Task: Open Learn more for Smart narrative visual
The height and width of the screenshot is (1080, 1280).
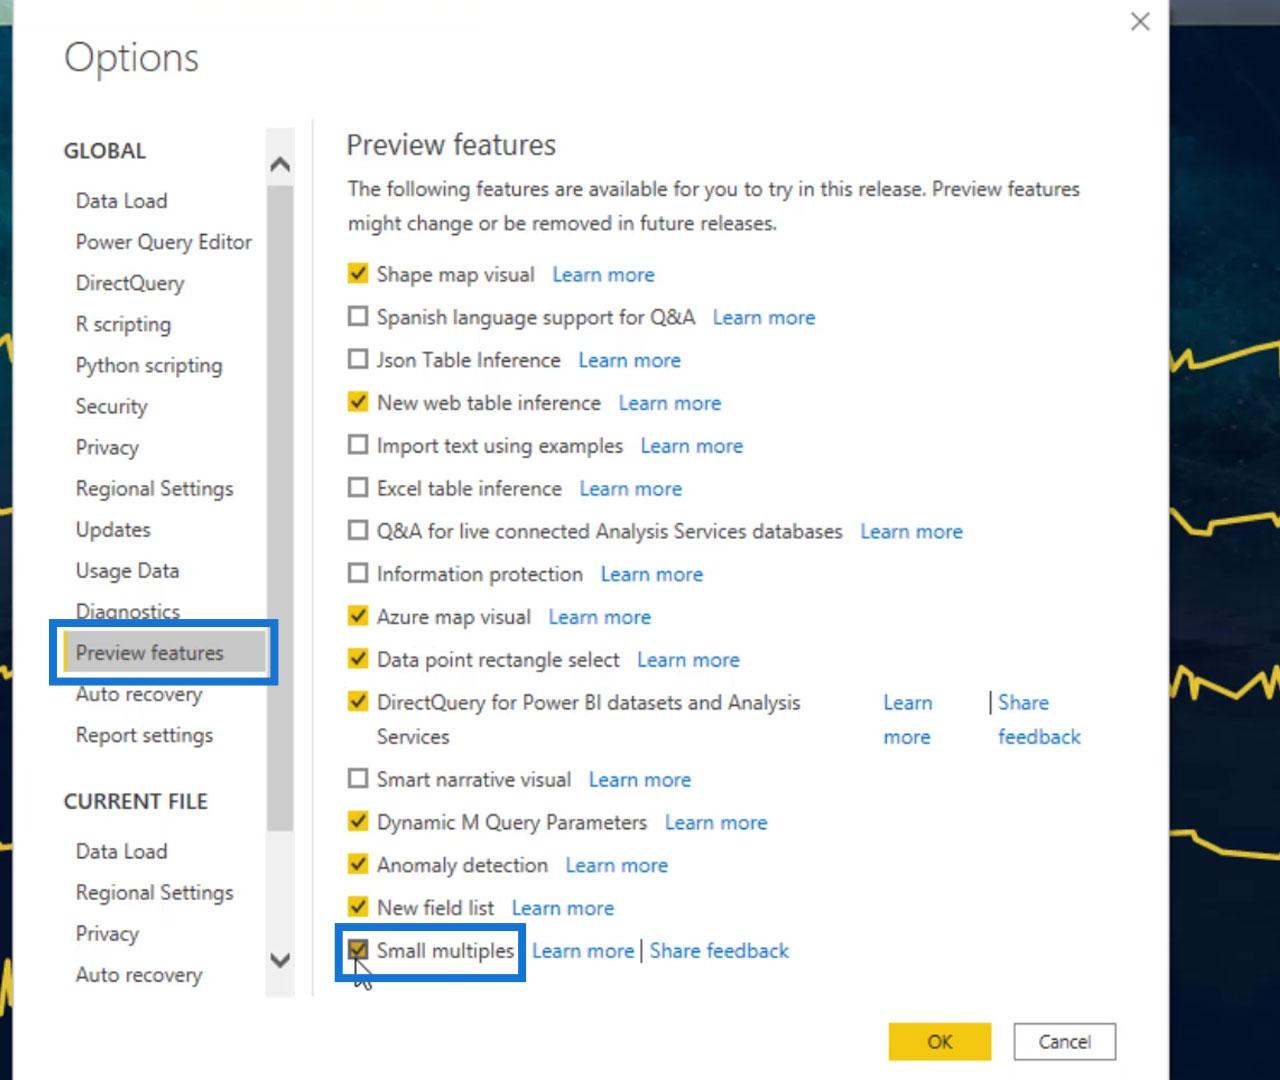Action: (639, 779)
